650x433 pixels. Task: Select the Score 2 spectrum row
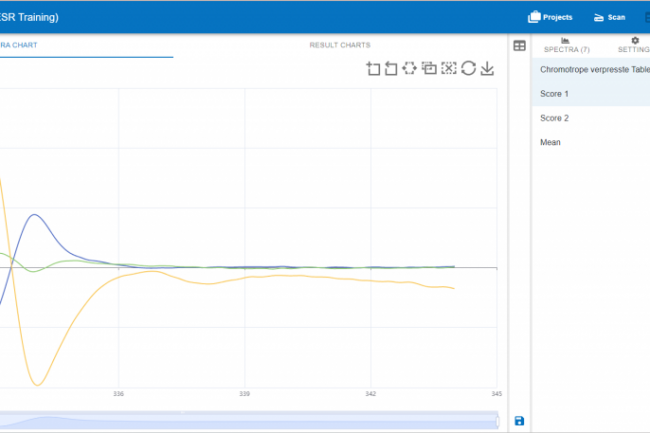coord(591,118)
